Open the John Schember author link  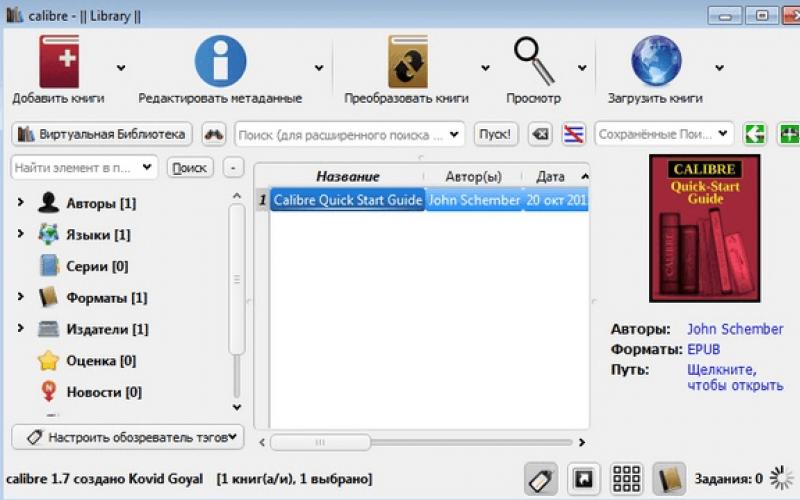click(735, 329)
